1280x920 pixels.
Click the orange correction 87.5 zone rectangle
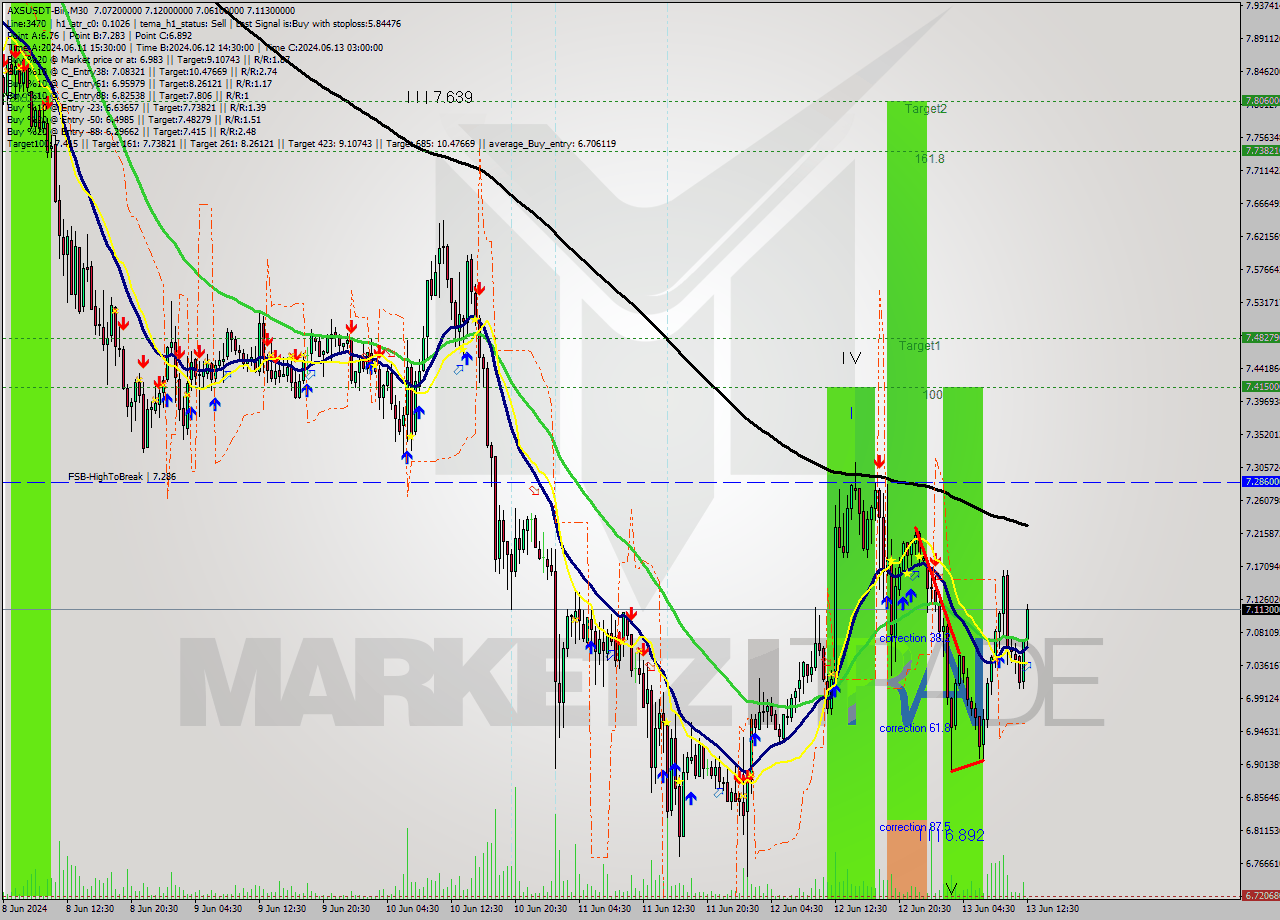coord(906,858)
